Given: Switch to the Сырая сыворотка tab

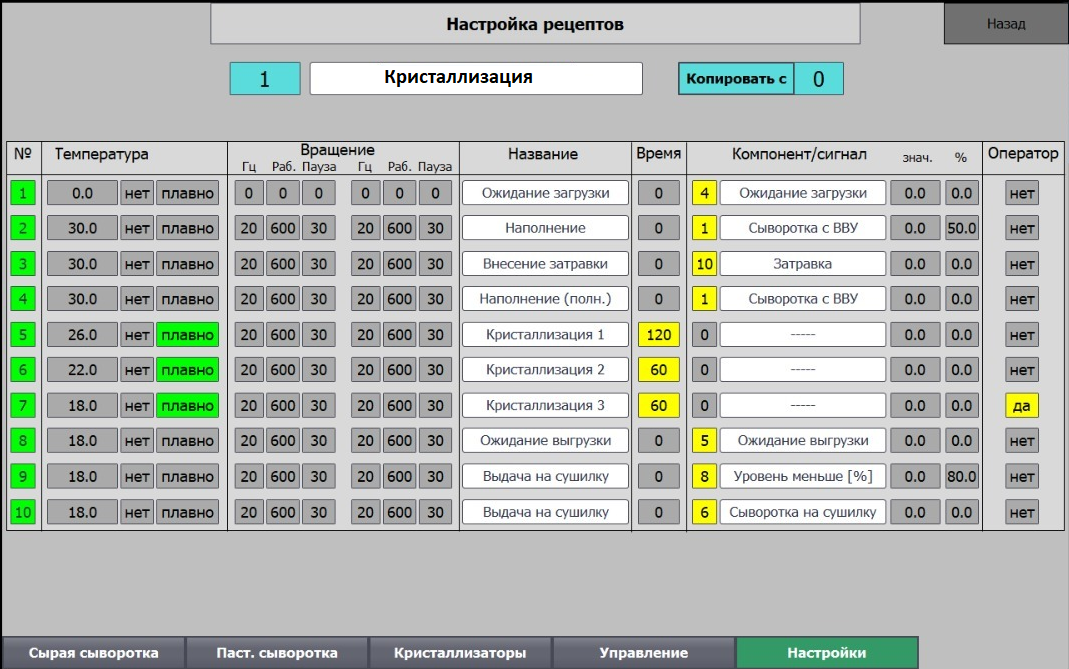Looking at the screenshot, I should (93, 653).
